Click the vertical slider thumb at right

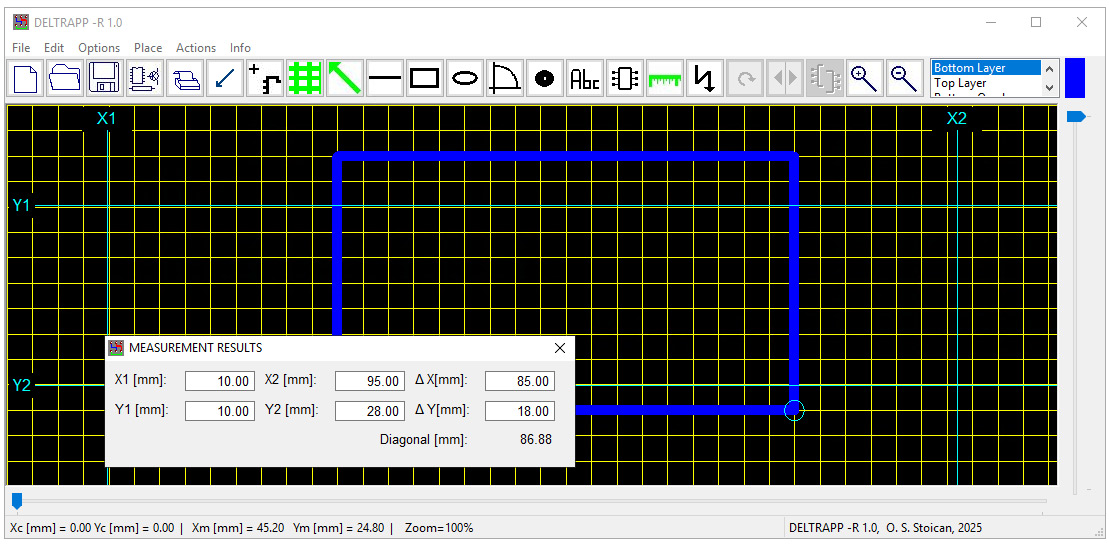1076,116
